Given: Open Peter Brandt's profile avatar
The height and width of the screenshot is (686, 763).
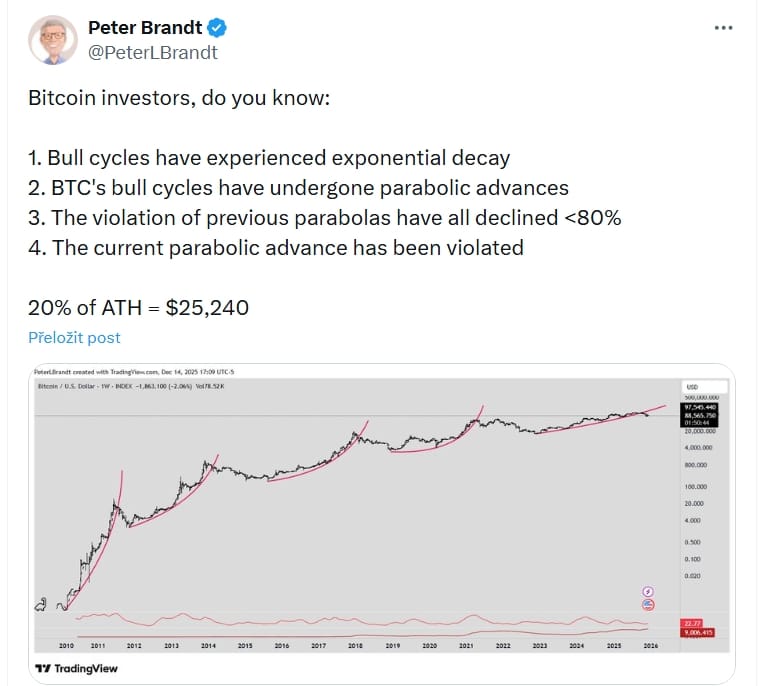Looking at the screenshot, I should (52, 39).
